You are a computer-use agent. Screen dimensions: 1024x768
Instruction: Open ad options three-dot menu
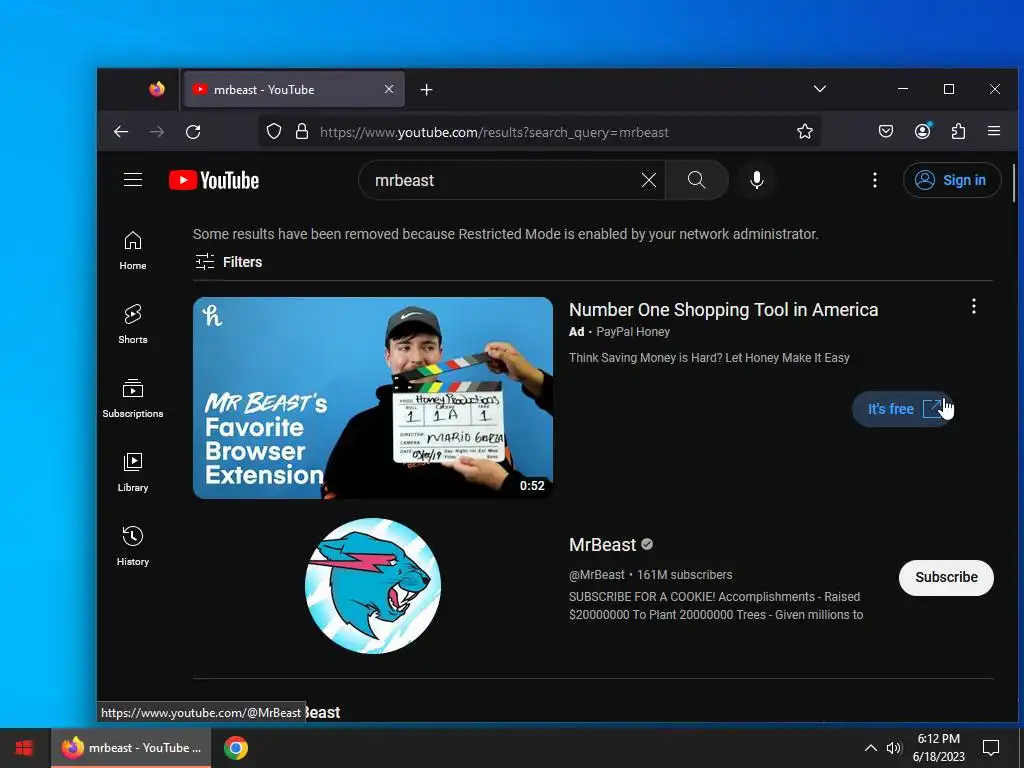click(x=973, y=306)
